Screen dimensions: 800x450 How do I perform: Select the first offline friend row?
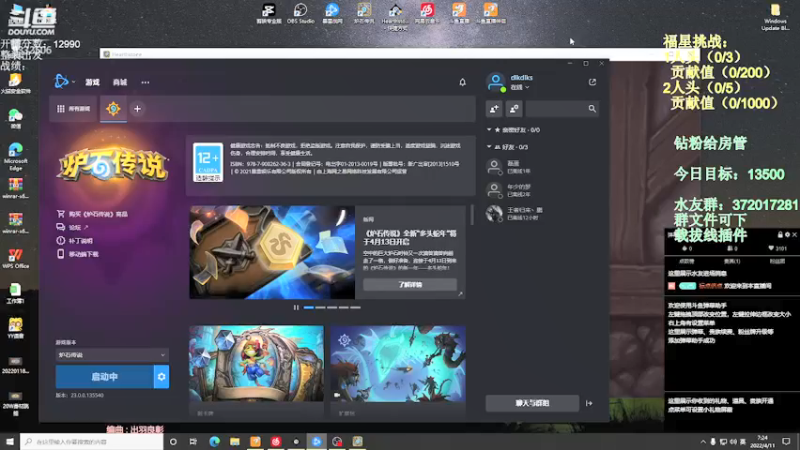tap(542, 167)
